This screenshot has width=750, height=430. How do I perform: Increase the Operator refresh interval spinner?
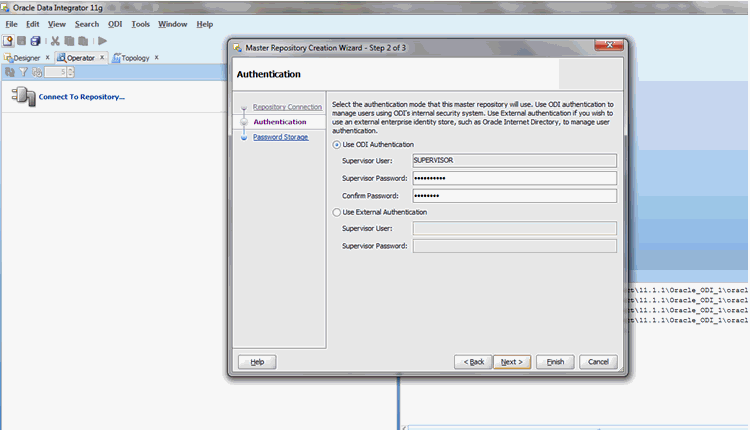tap(71, 70)
